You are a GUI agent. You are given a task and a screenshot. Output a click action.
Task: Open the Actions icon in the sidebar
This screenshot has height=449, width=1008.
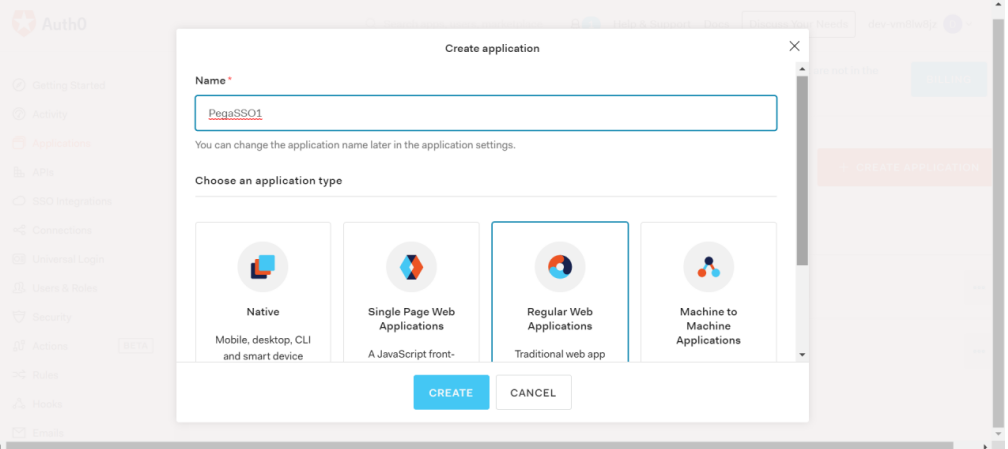point(20,346)
